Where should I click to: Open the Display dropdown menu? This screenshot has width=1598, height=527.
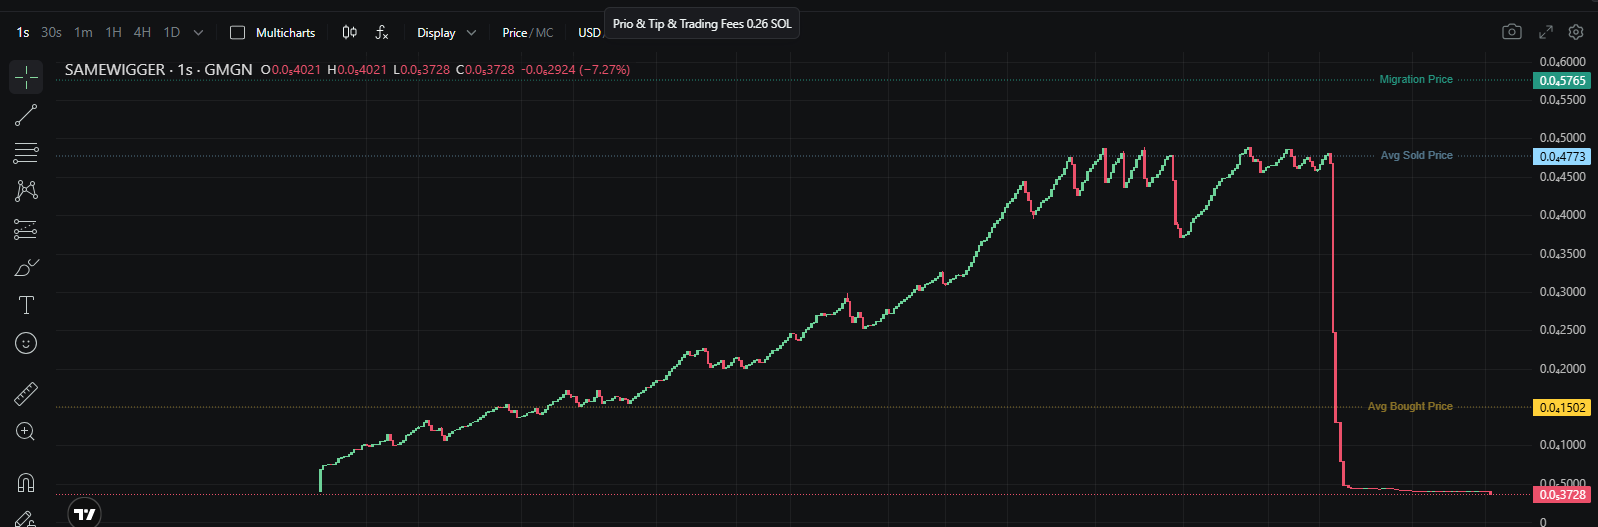tap(446, 33)
